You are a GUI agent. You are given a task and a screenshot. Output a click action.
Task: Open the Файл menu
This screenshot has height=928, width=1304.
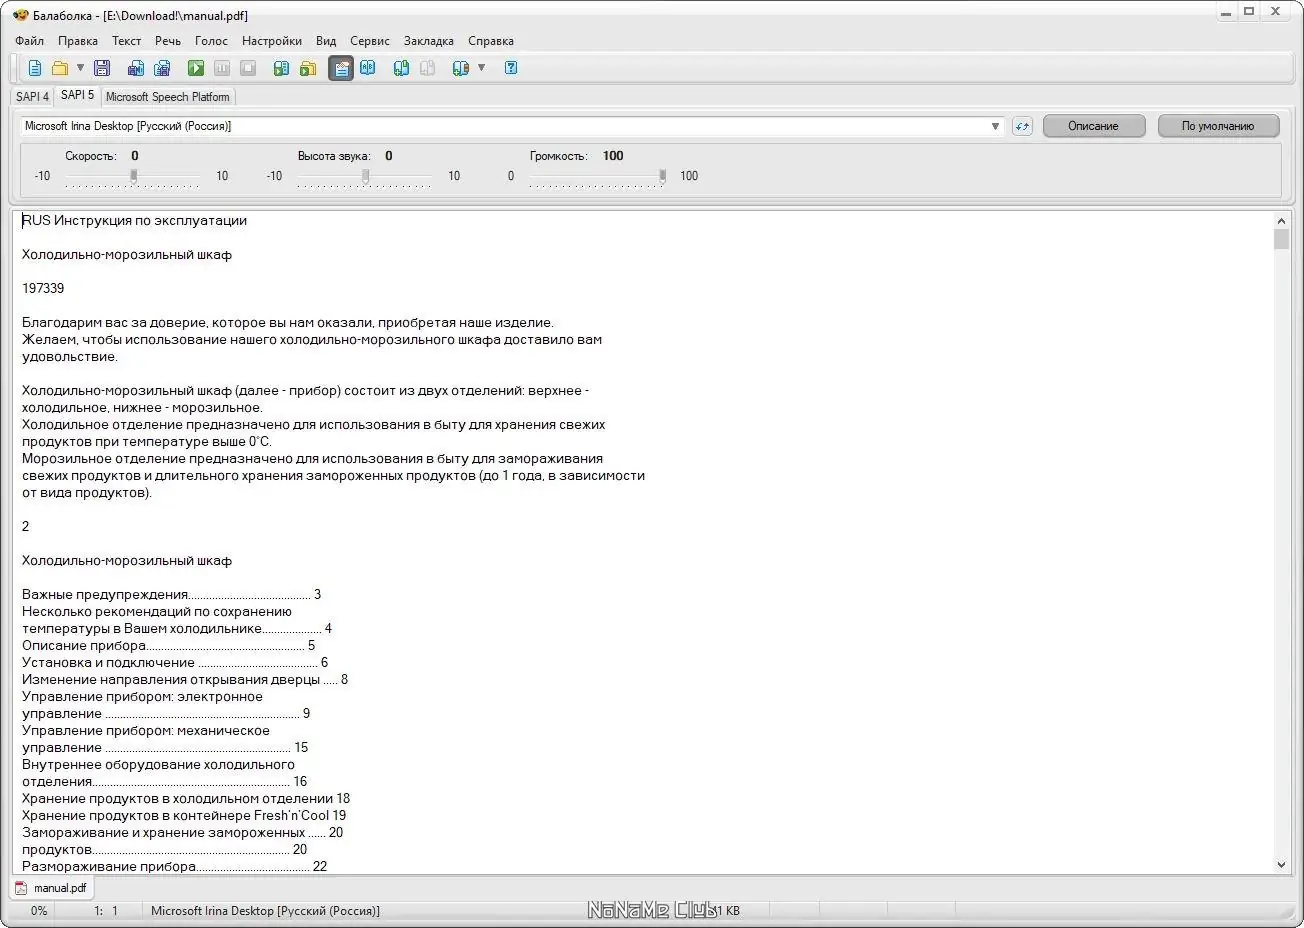point(30,41)
